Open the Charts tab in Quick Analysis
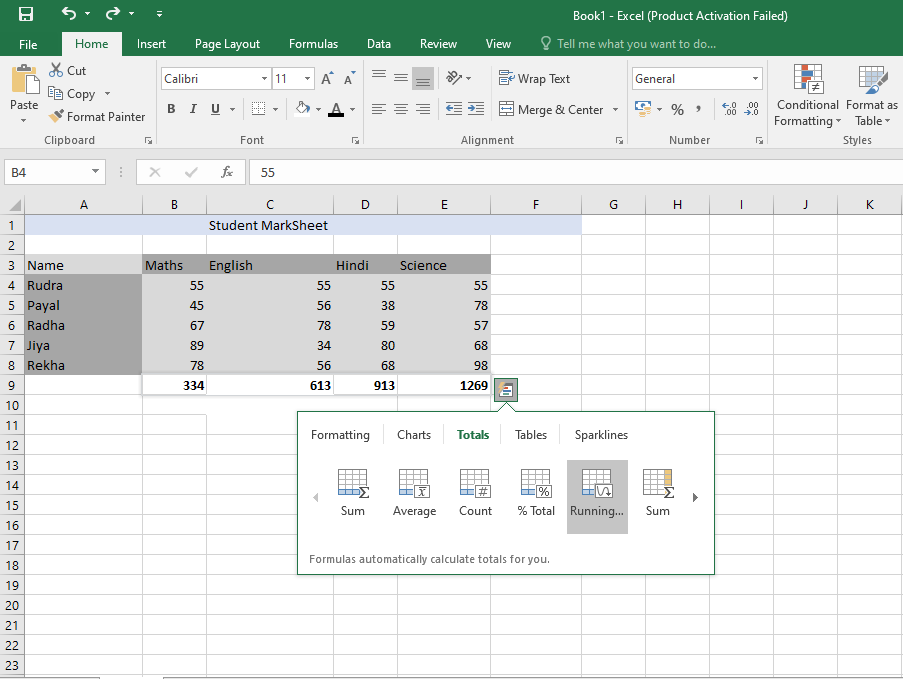Viewport: 903px width, 679px height. (413, 435)
